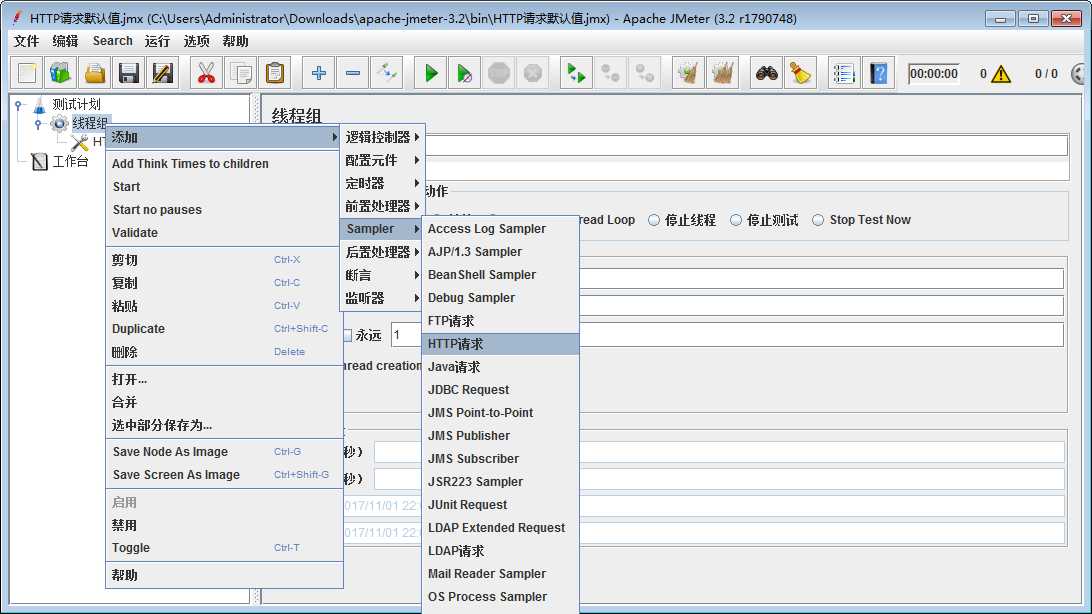Screen dimensions: 1092x614
Task: Click the Copy toolbar icon
Action: pos(241,73)
